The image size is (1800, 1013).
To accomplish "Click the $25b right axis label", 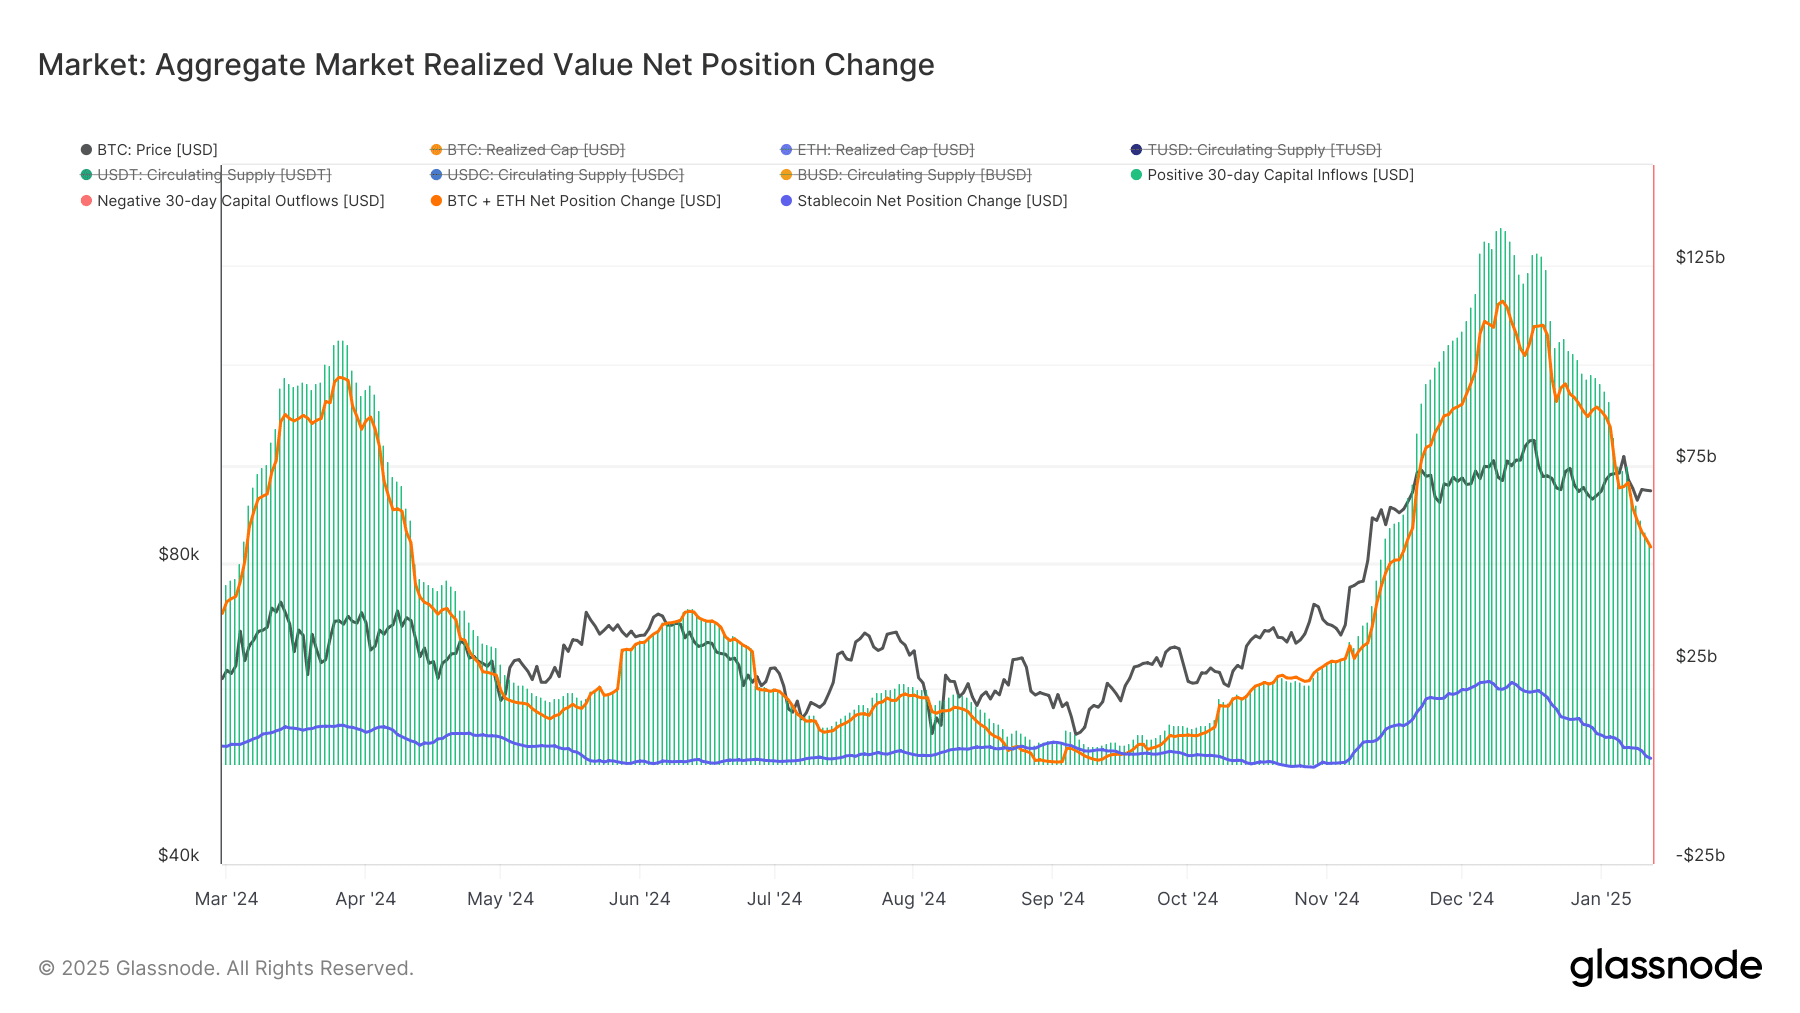I will pyautogui.click(x=1696, y=656).
